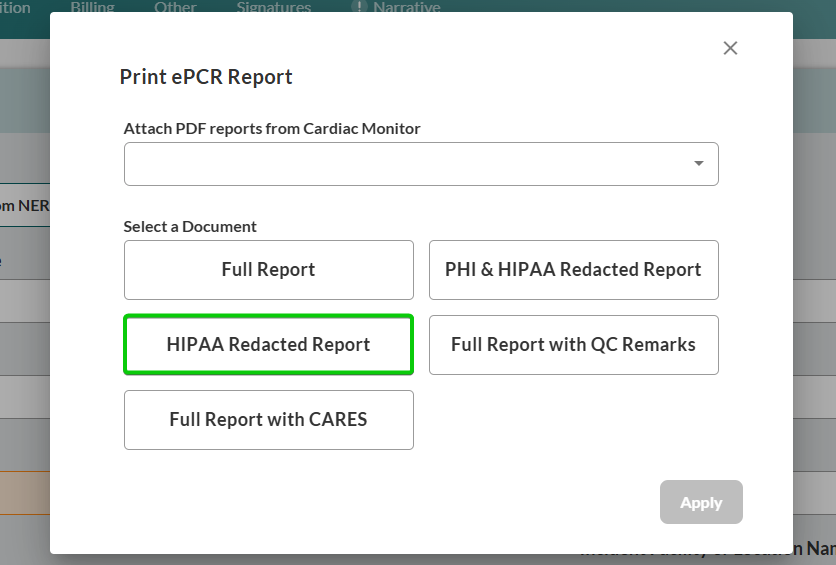The height and width of the screenshot is (565, 836).
Task: Select the Full Report document option
Action: click(268, 270)
